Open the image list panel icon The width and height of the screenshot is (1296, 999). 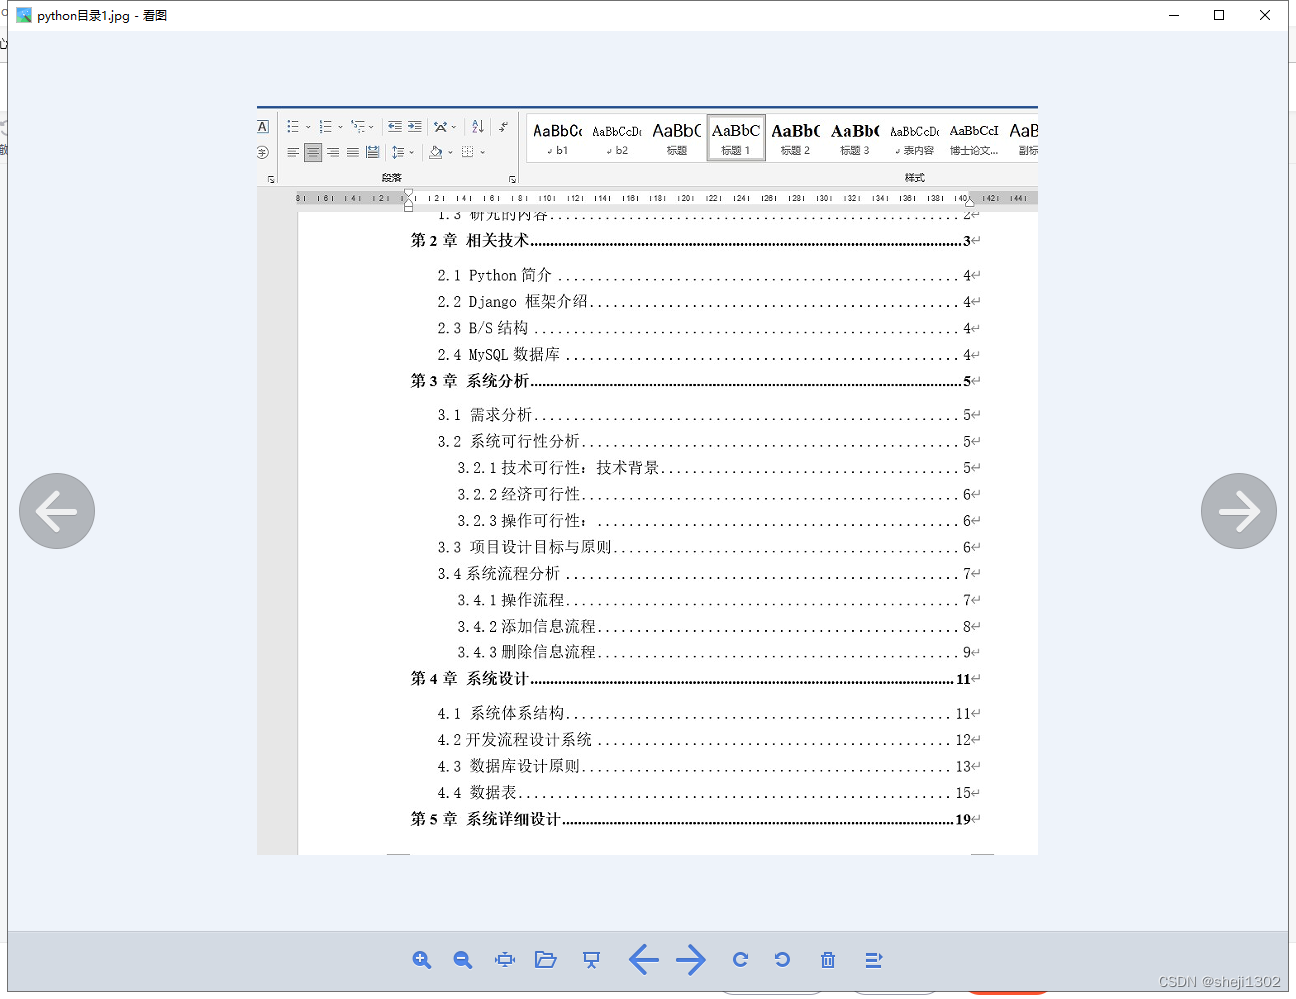click(x=873, y=960)
